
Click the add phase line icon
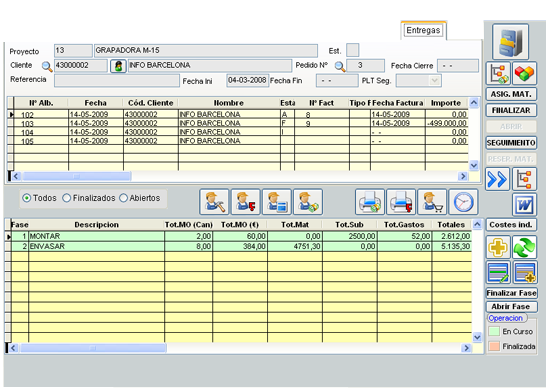pos(525,273)
